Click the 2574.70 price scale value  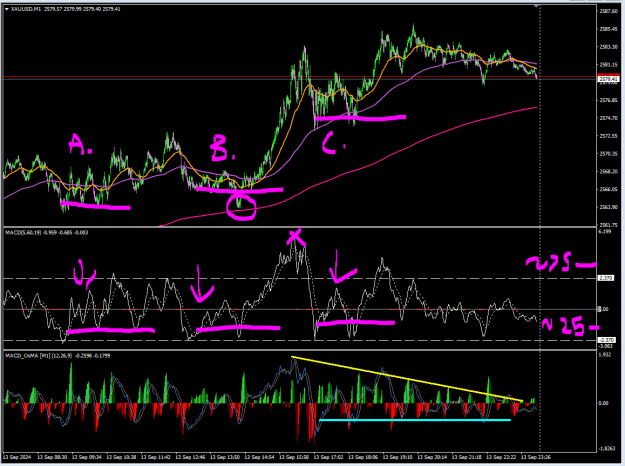point(608,118)
